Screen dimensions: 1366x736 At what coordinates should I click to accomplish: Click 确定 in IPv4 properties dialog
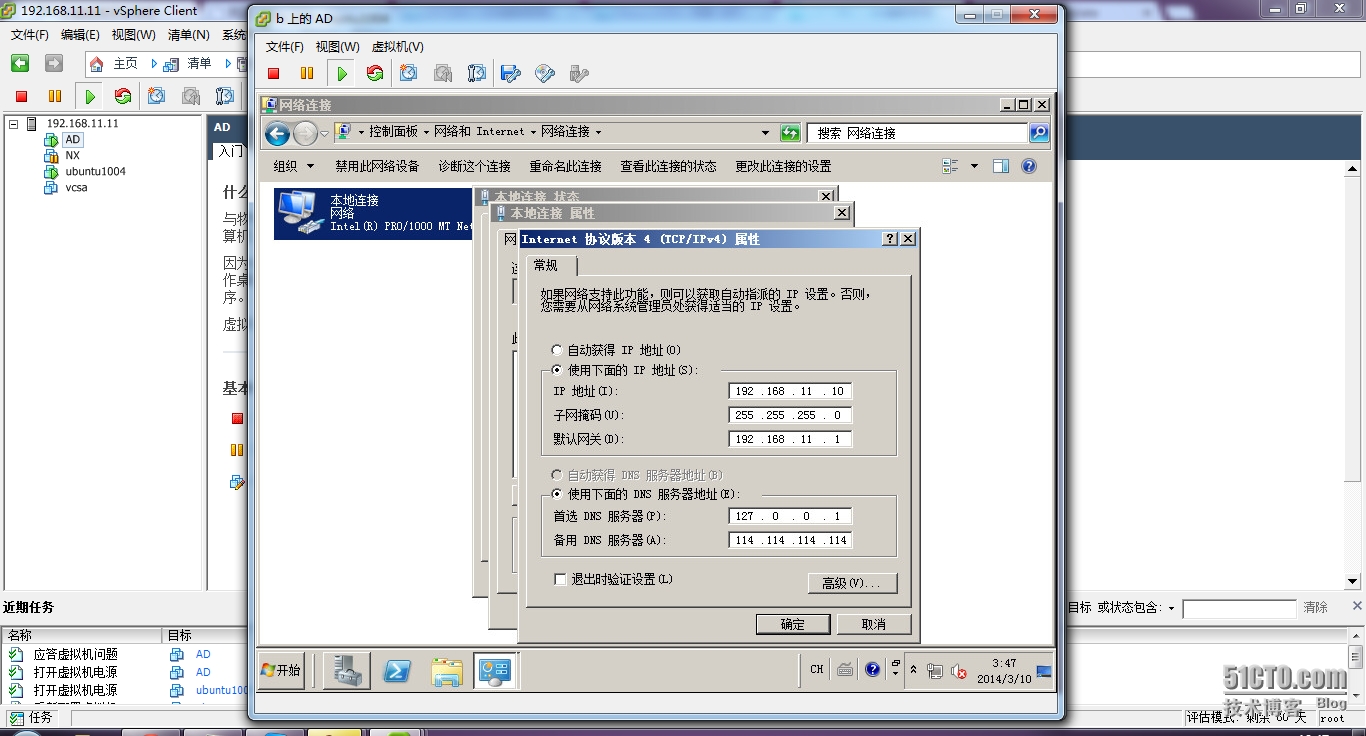point(793,624)
